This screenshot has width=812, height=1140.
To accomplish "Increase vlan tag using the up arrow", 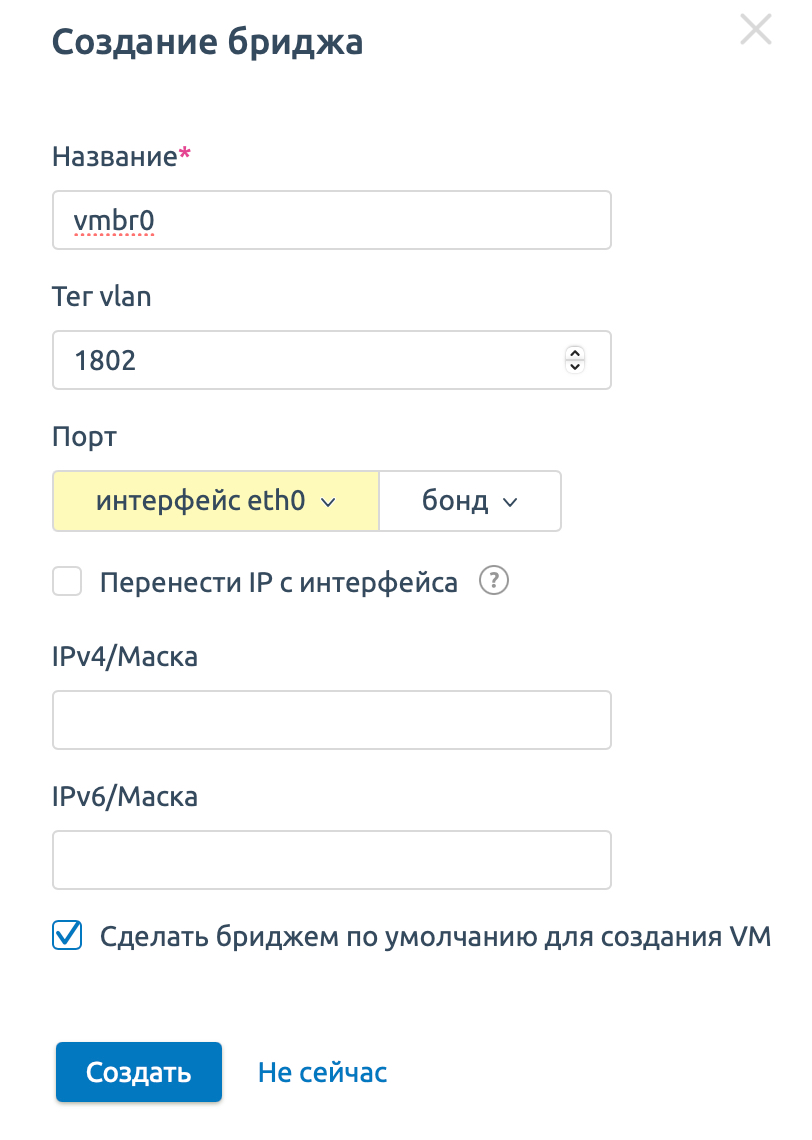I will (x=575, y=353).
